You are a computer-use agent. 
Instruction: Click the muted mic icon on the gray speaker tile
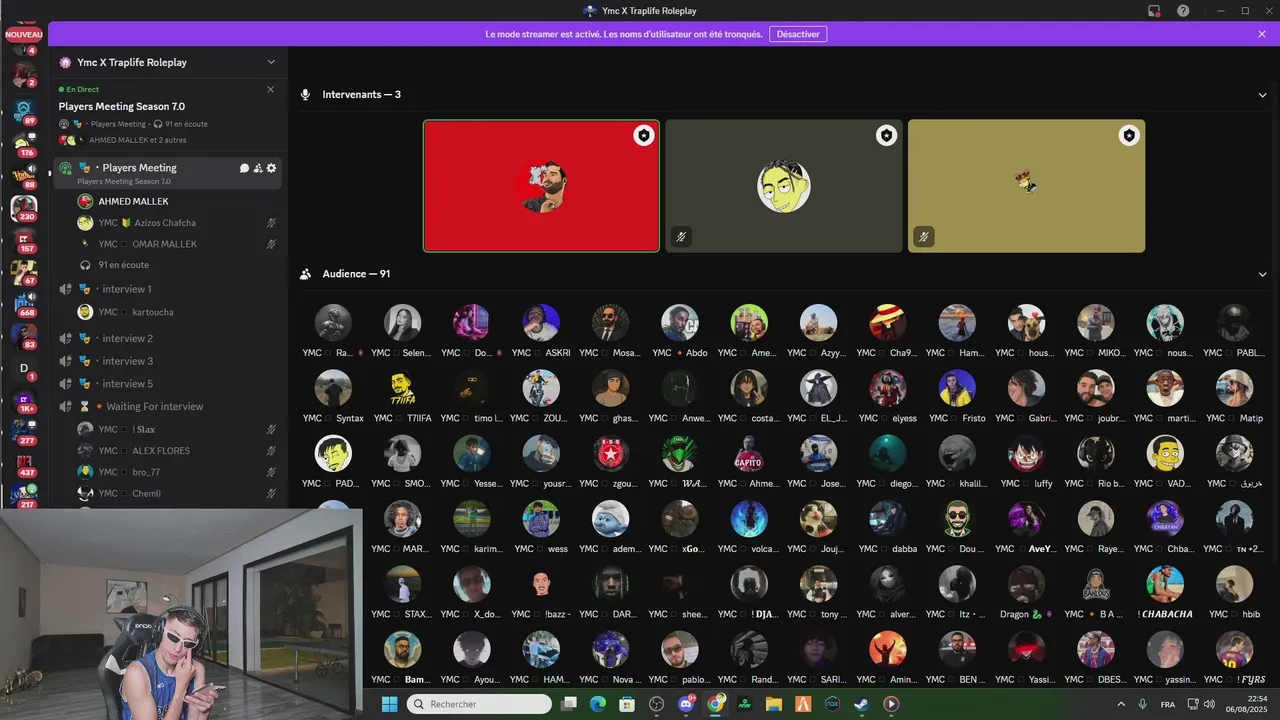pyautogui.click(x=681, y=237)
